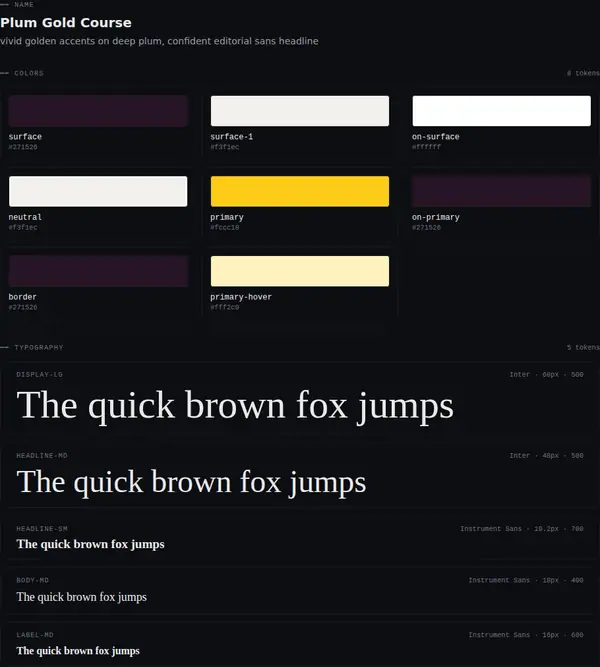600x667 pixels.
Task: Click the '5 tokens' count label
Action: [583, 348]
